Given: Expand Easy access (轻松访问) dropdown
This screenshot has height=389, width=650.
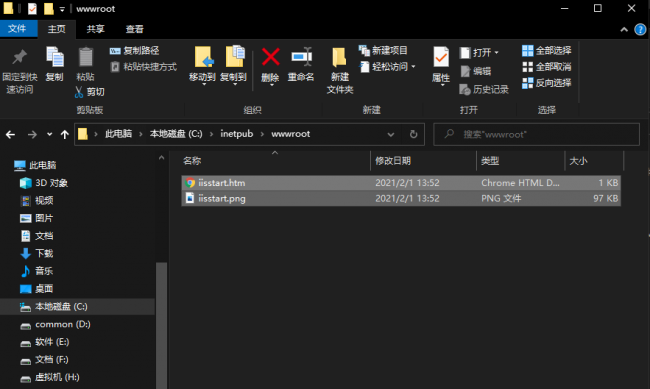Looking at the screenshot, I should [x=387, y=67].
